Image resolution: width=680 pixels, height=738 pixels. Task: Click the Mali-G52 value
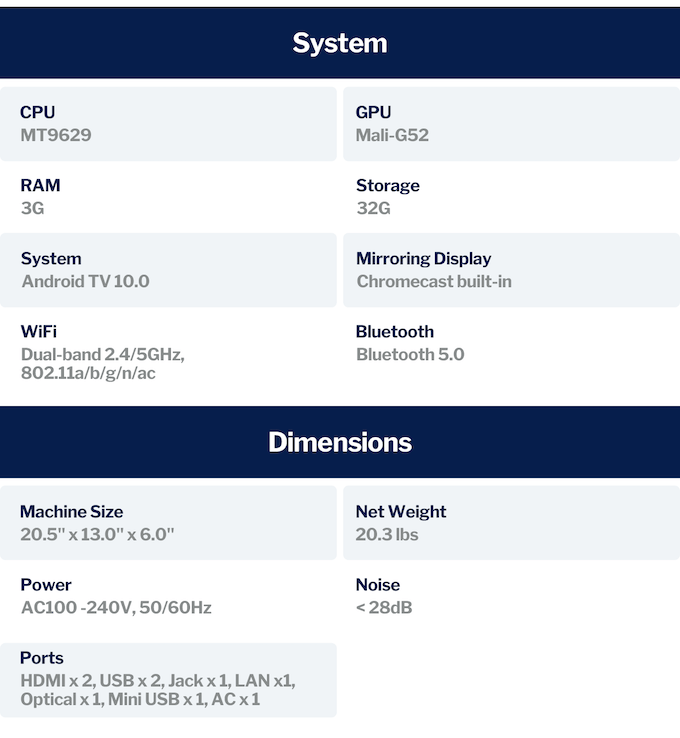coord(392,136)
